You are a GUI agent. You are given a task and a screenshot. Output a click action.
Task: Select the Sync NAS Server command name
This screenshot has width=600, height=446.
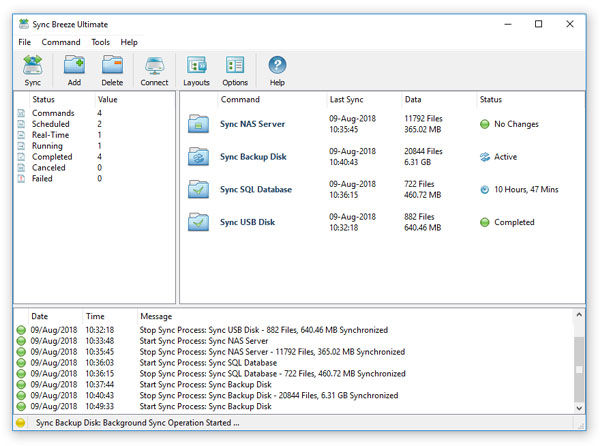pyautogui.click(x=253, y=124)
